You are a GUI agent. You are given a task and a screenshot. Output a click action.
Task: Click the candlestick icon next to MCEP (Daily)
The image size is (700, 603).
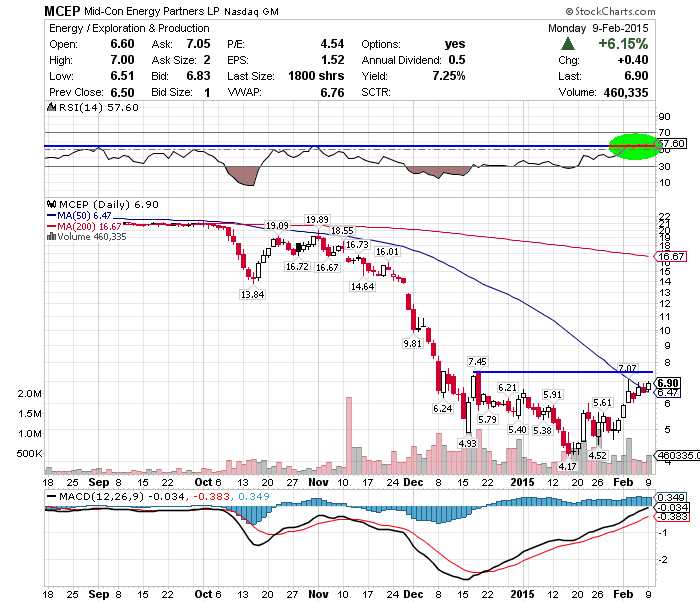pos(51,204)
